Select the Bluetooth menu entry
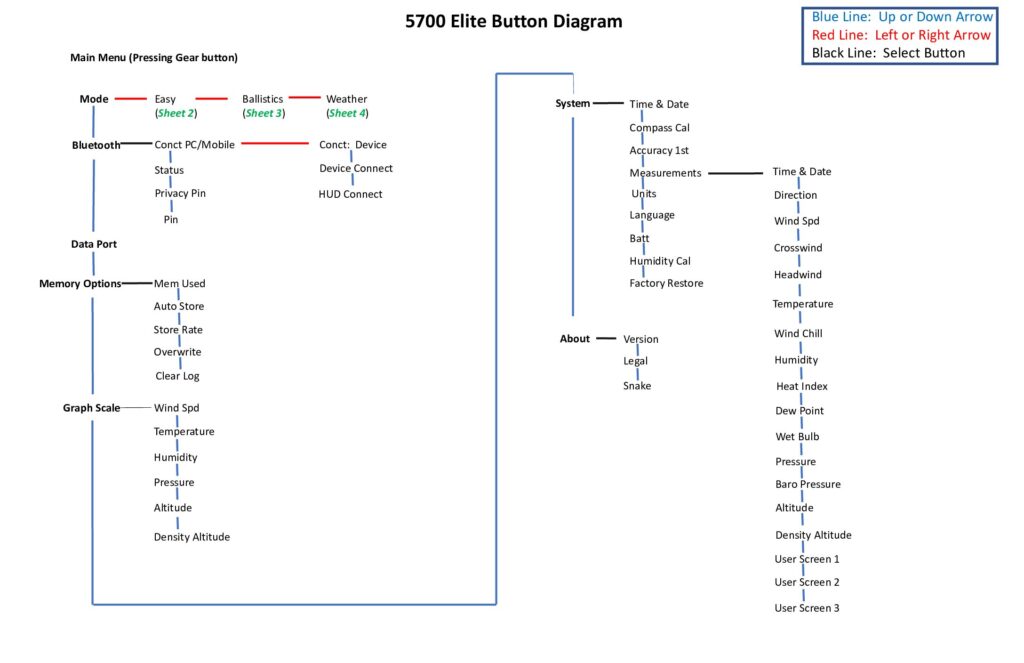 click(x=96, y=145)
